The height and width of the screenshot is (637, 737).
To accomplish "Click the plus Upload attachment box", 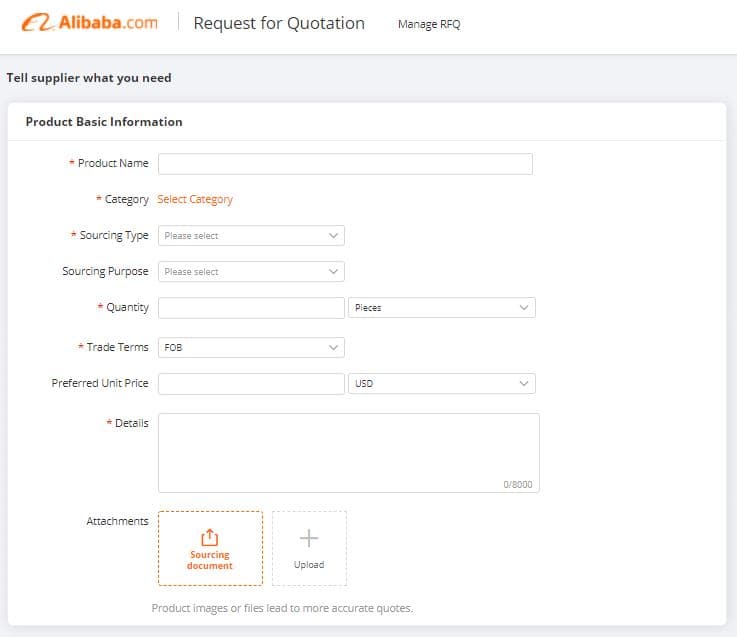I will pyautogui.click(x=309, y=548).
